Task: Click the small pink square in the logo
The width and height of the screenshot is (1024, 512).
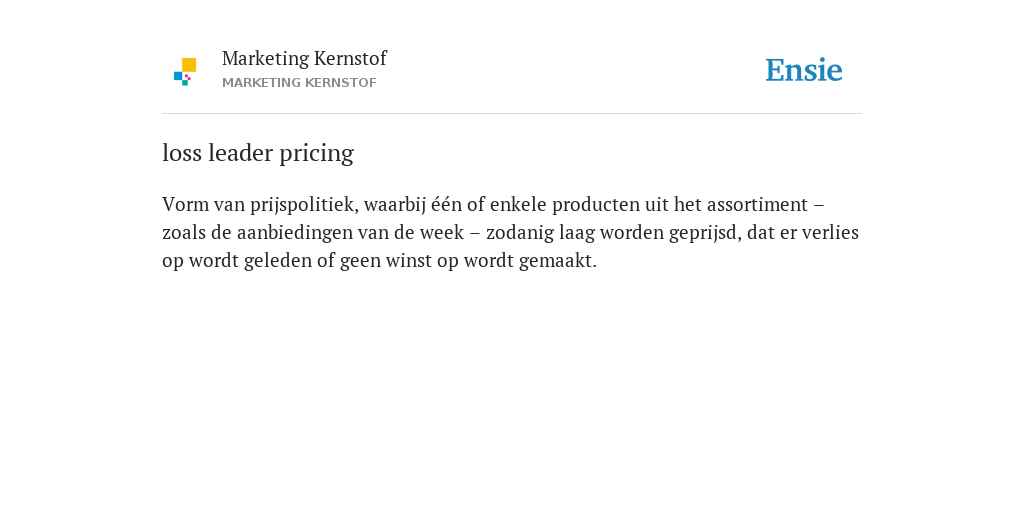Action: coord(187,77)
